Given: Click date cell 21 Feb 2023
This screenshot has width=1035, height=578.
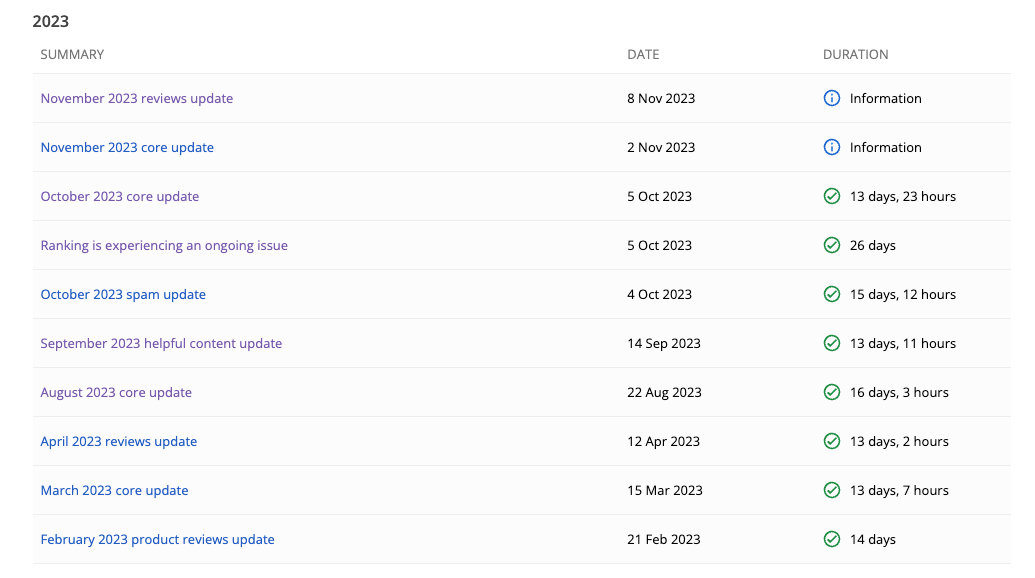Looking at the screenshot, I should pyautogui.click(x=663, y=539).
